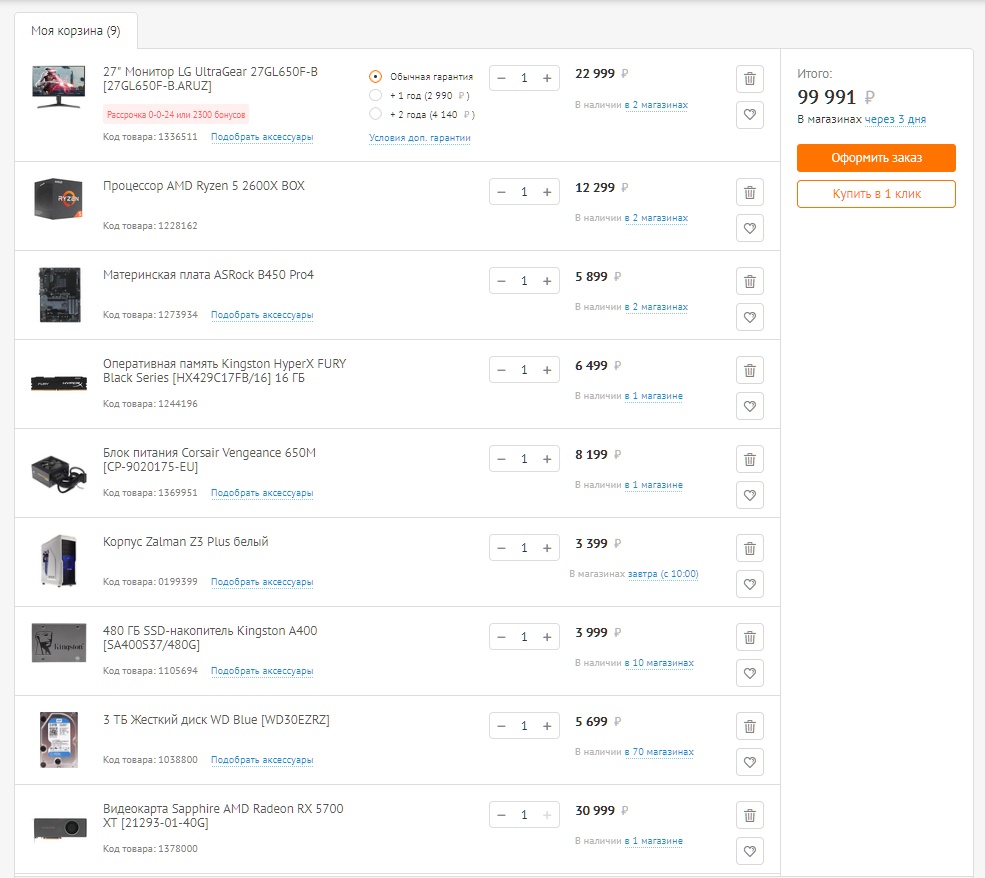Edit quantity field for Zalman Z3 Plus

pos(524,548)
